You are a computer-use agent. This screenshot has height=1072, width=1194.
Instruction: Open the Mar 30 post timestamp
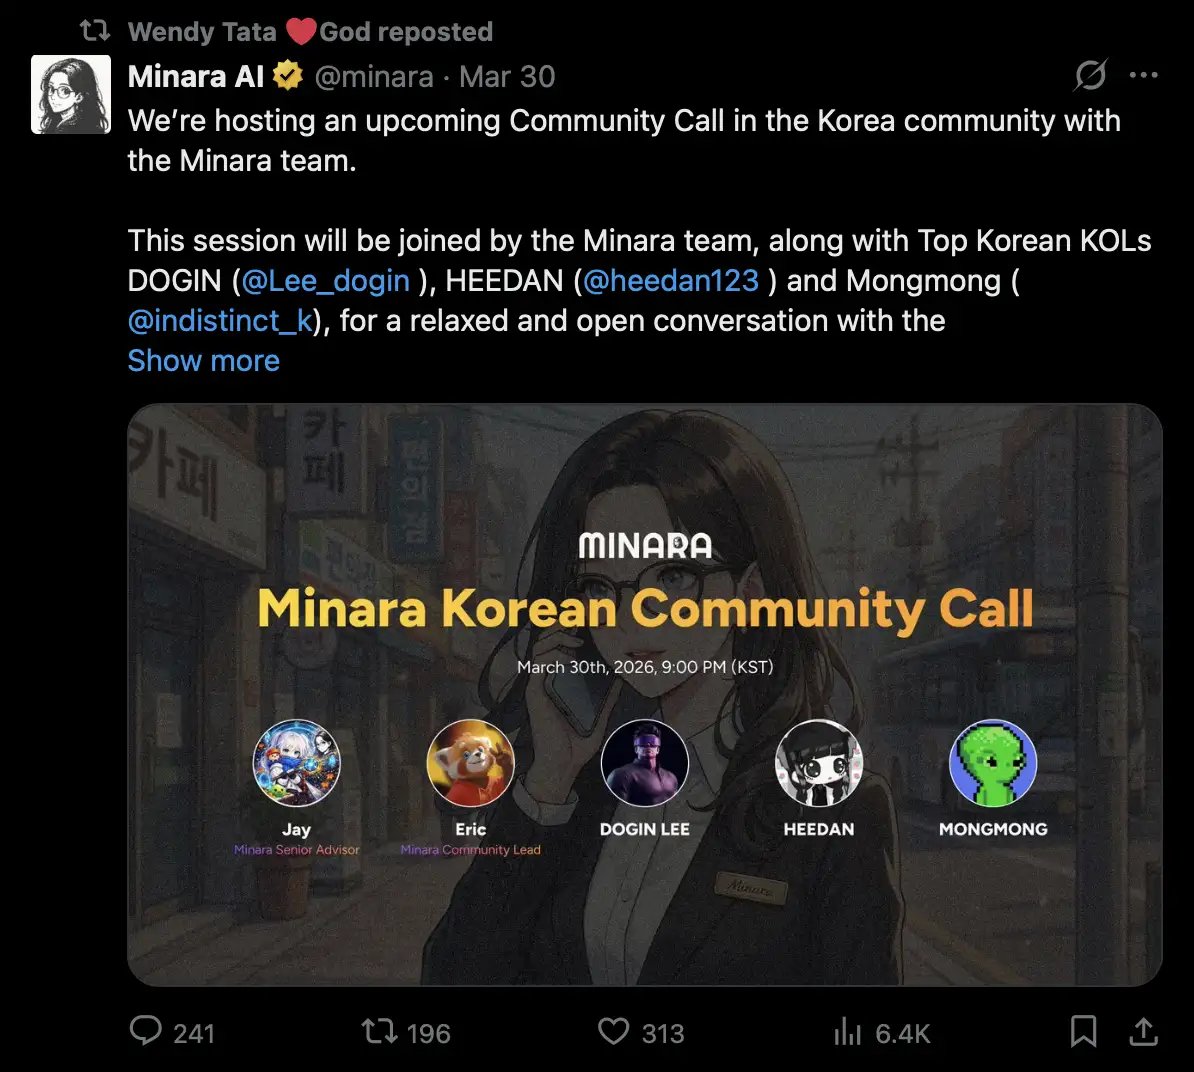[x=507, y=77]
